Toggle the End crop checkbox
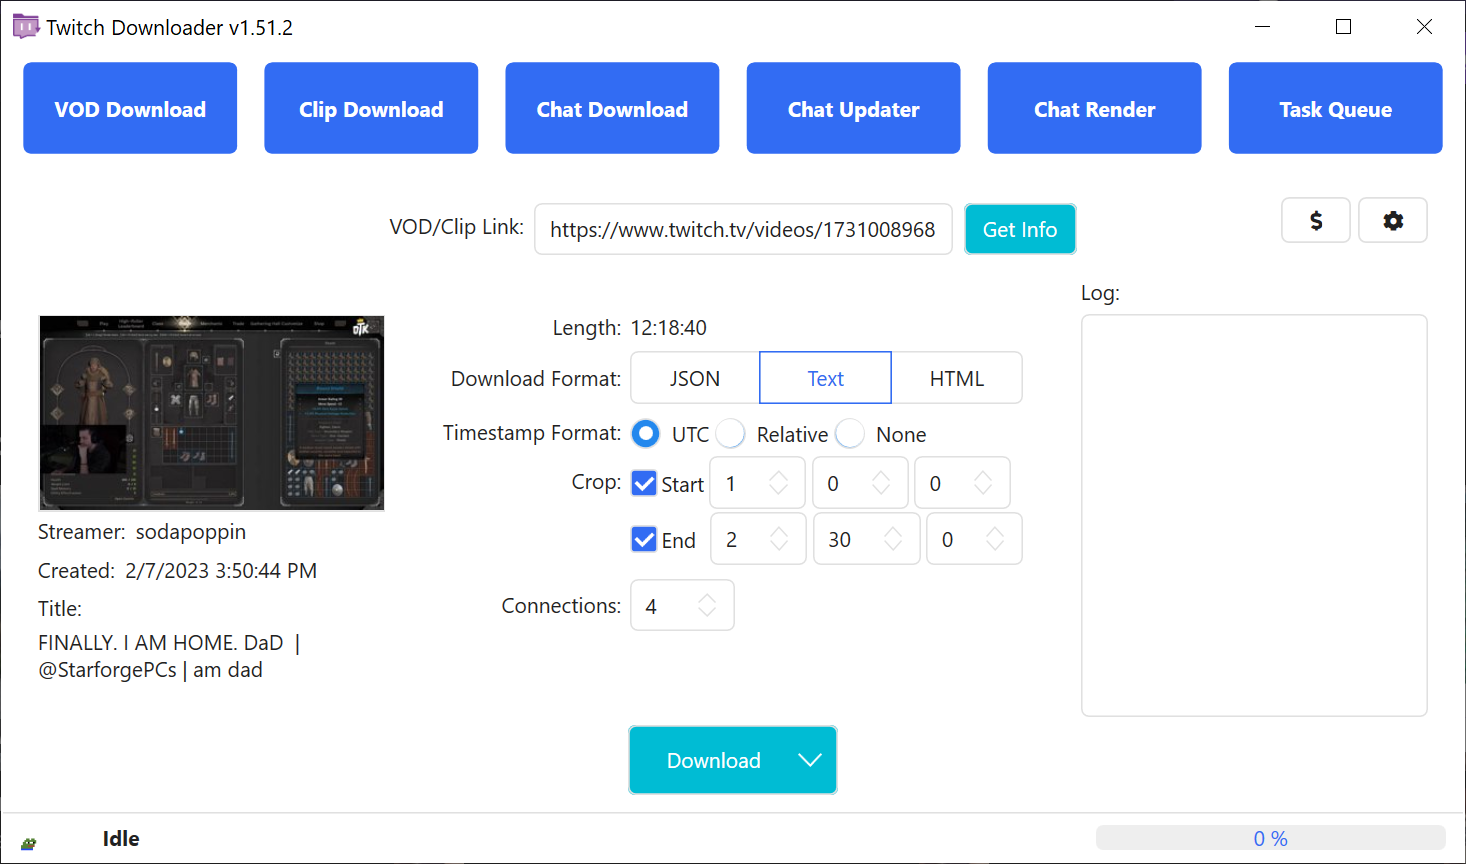Image resolution: width=1466 pixels, height=864 pixels. [x=644, y=540]
